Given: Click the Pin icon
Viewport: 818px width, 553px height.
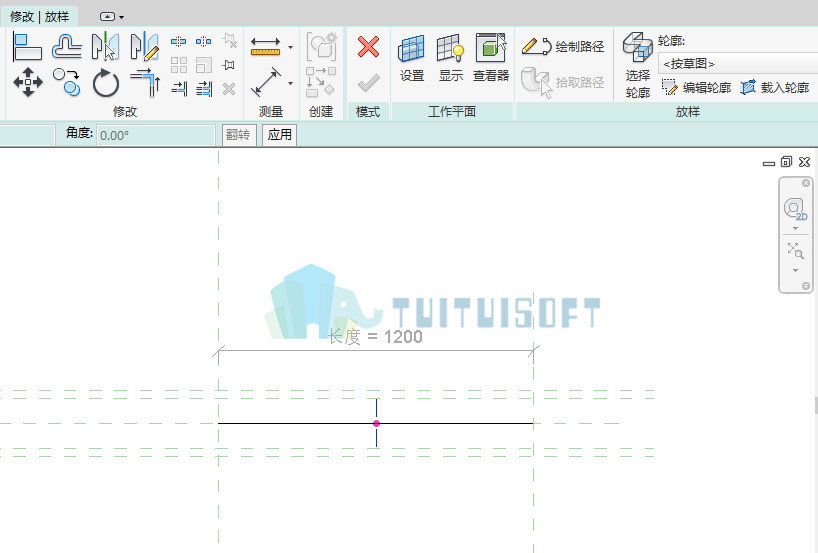Looking at the screenshot, I should pos(228,65).
